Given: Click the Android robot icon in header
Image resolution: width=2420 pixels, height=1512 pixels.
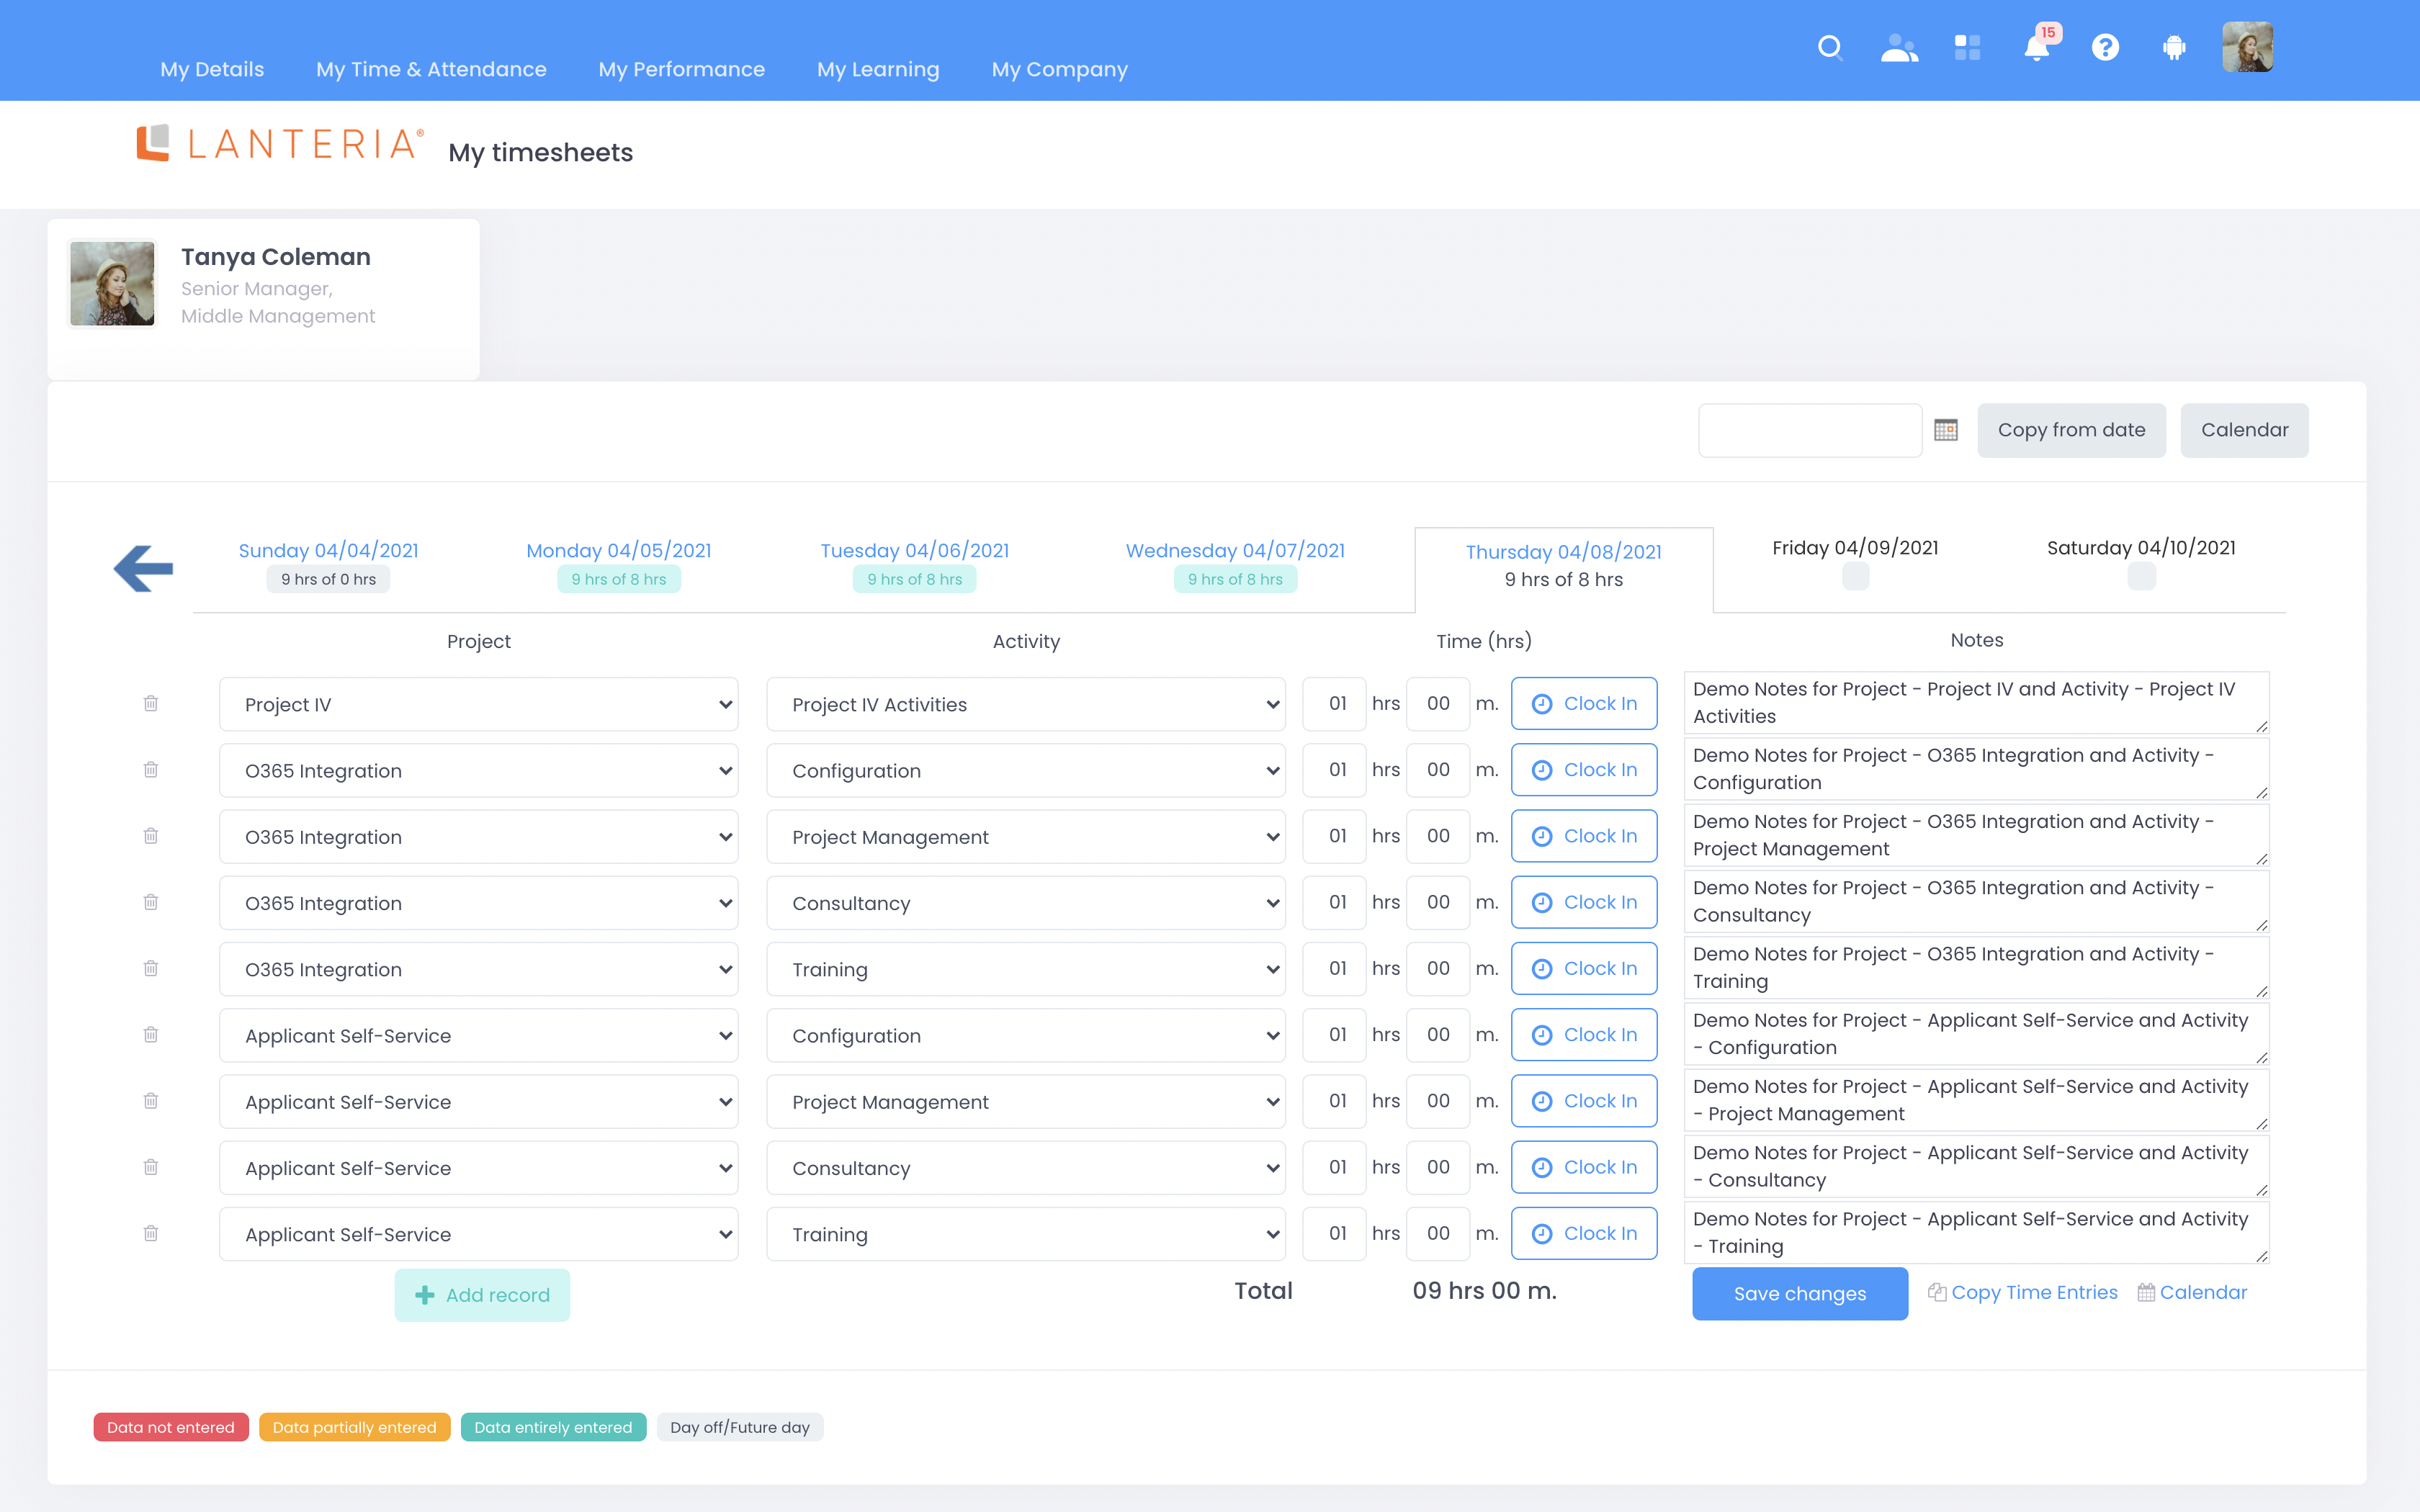Looking at the screenshot, I should [2174, 48].
